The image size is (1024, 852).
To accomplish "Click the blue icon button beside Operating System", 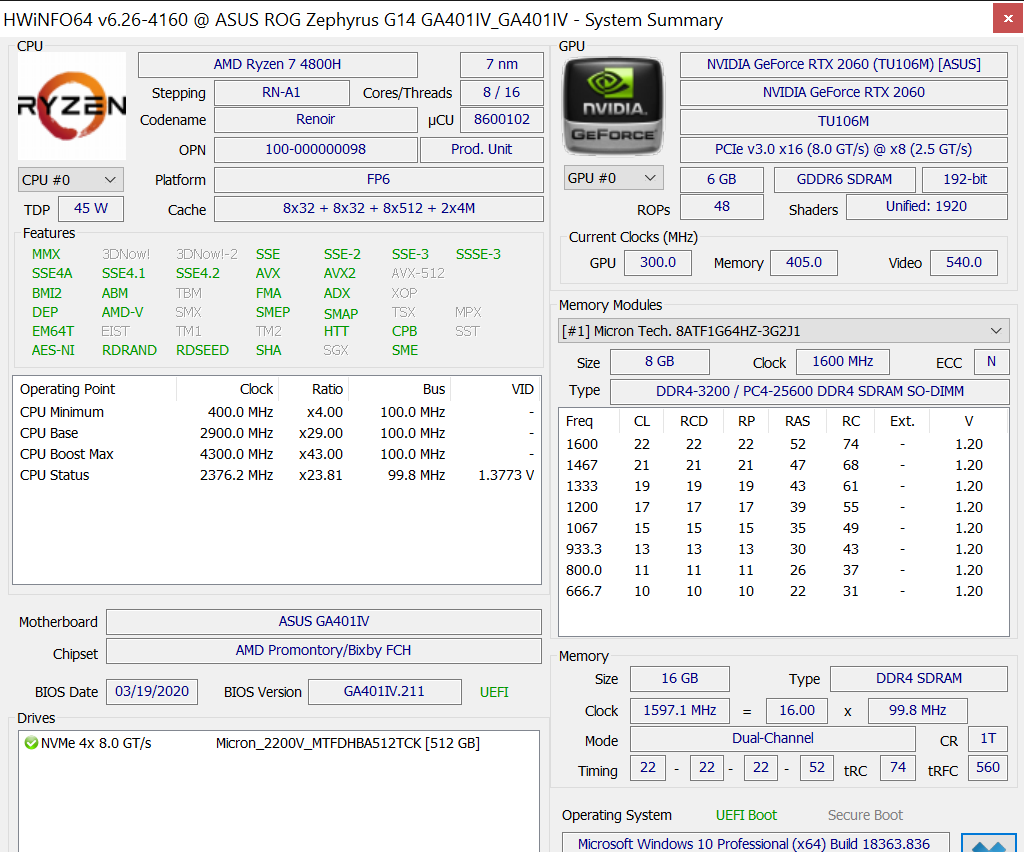I will 988,842.
